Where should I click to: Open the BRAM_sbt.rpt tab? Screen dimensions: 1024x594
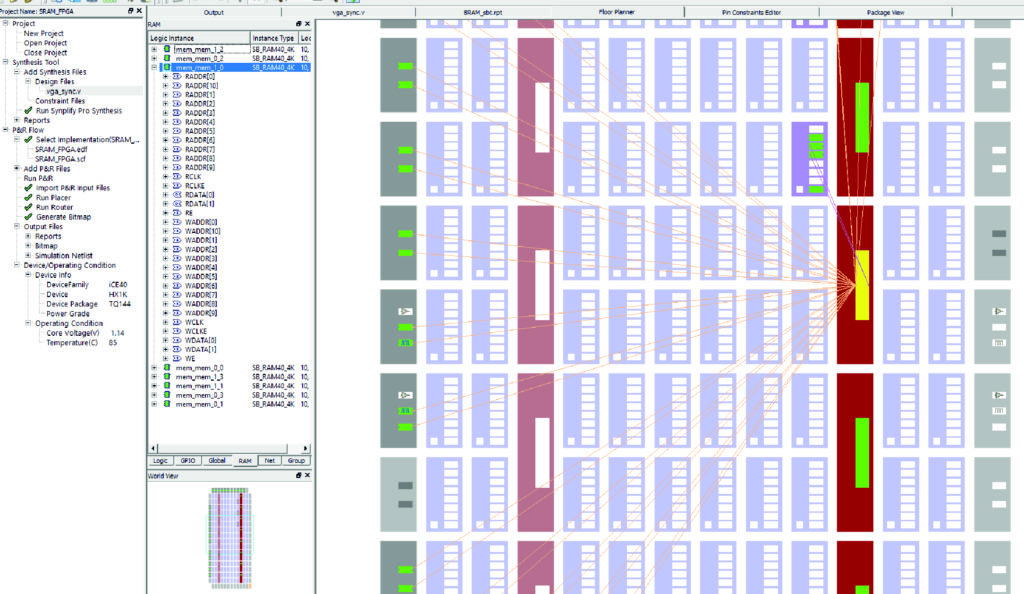483,12
